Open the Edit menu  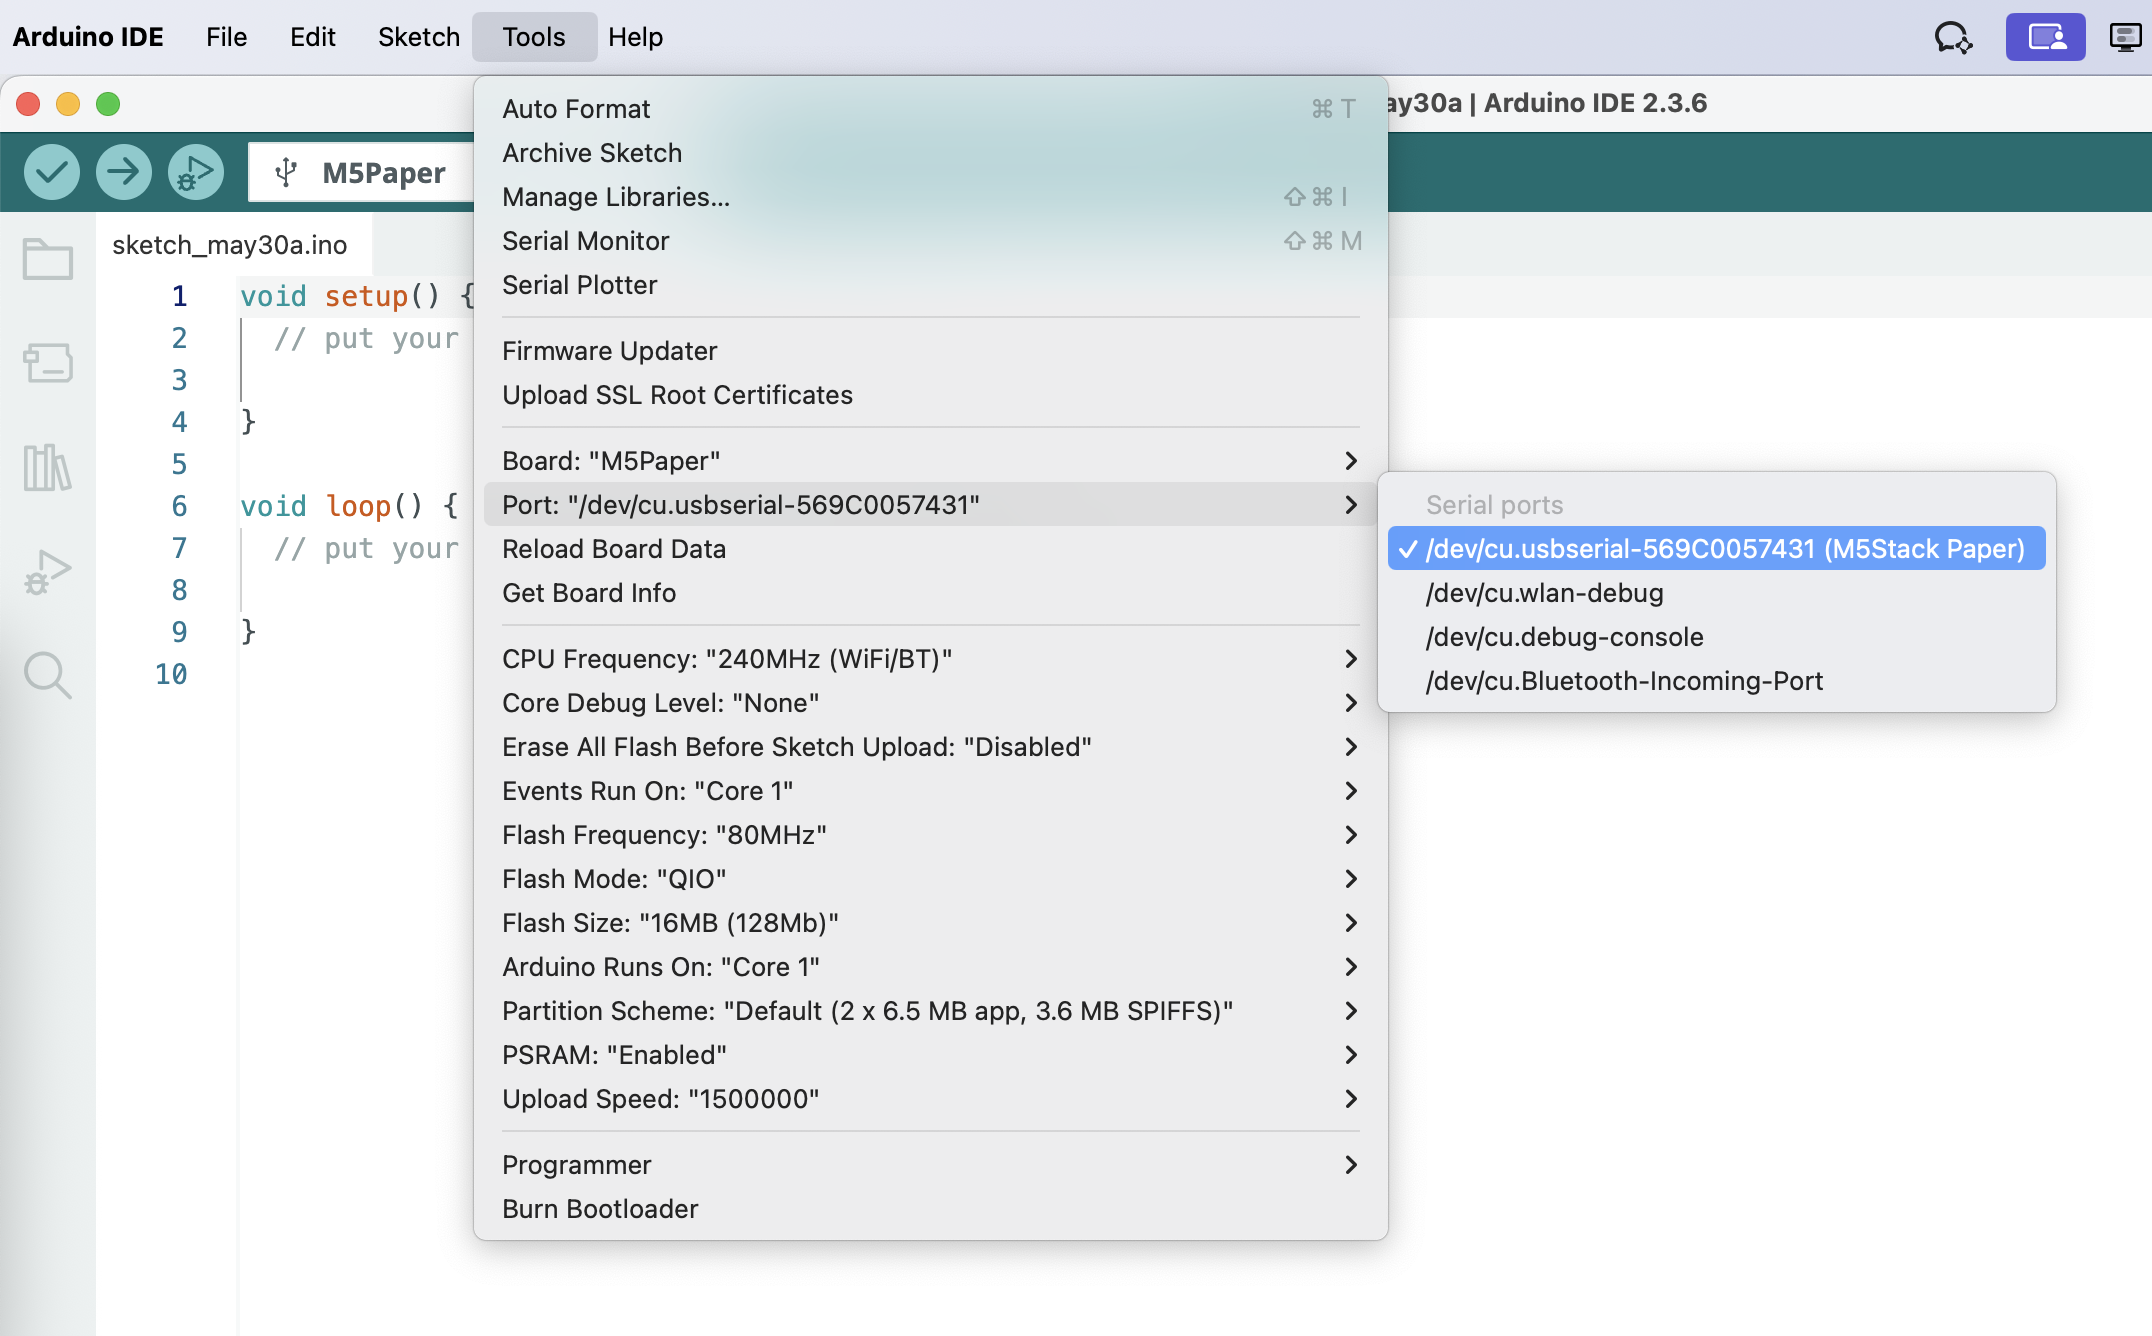pos(312,37)
